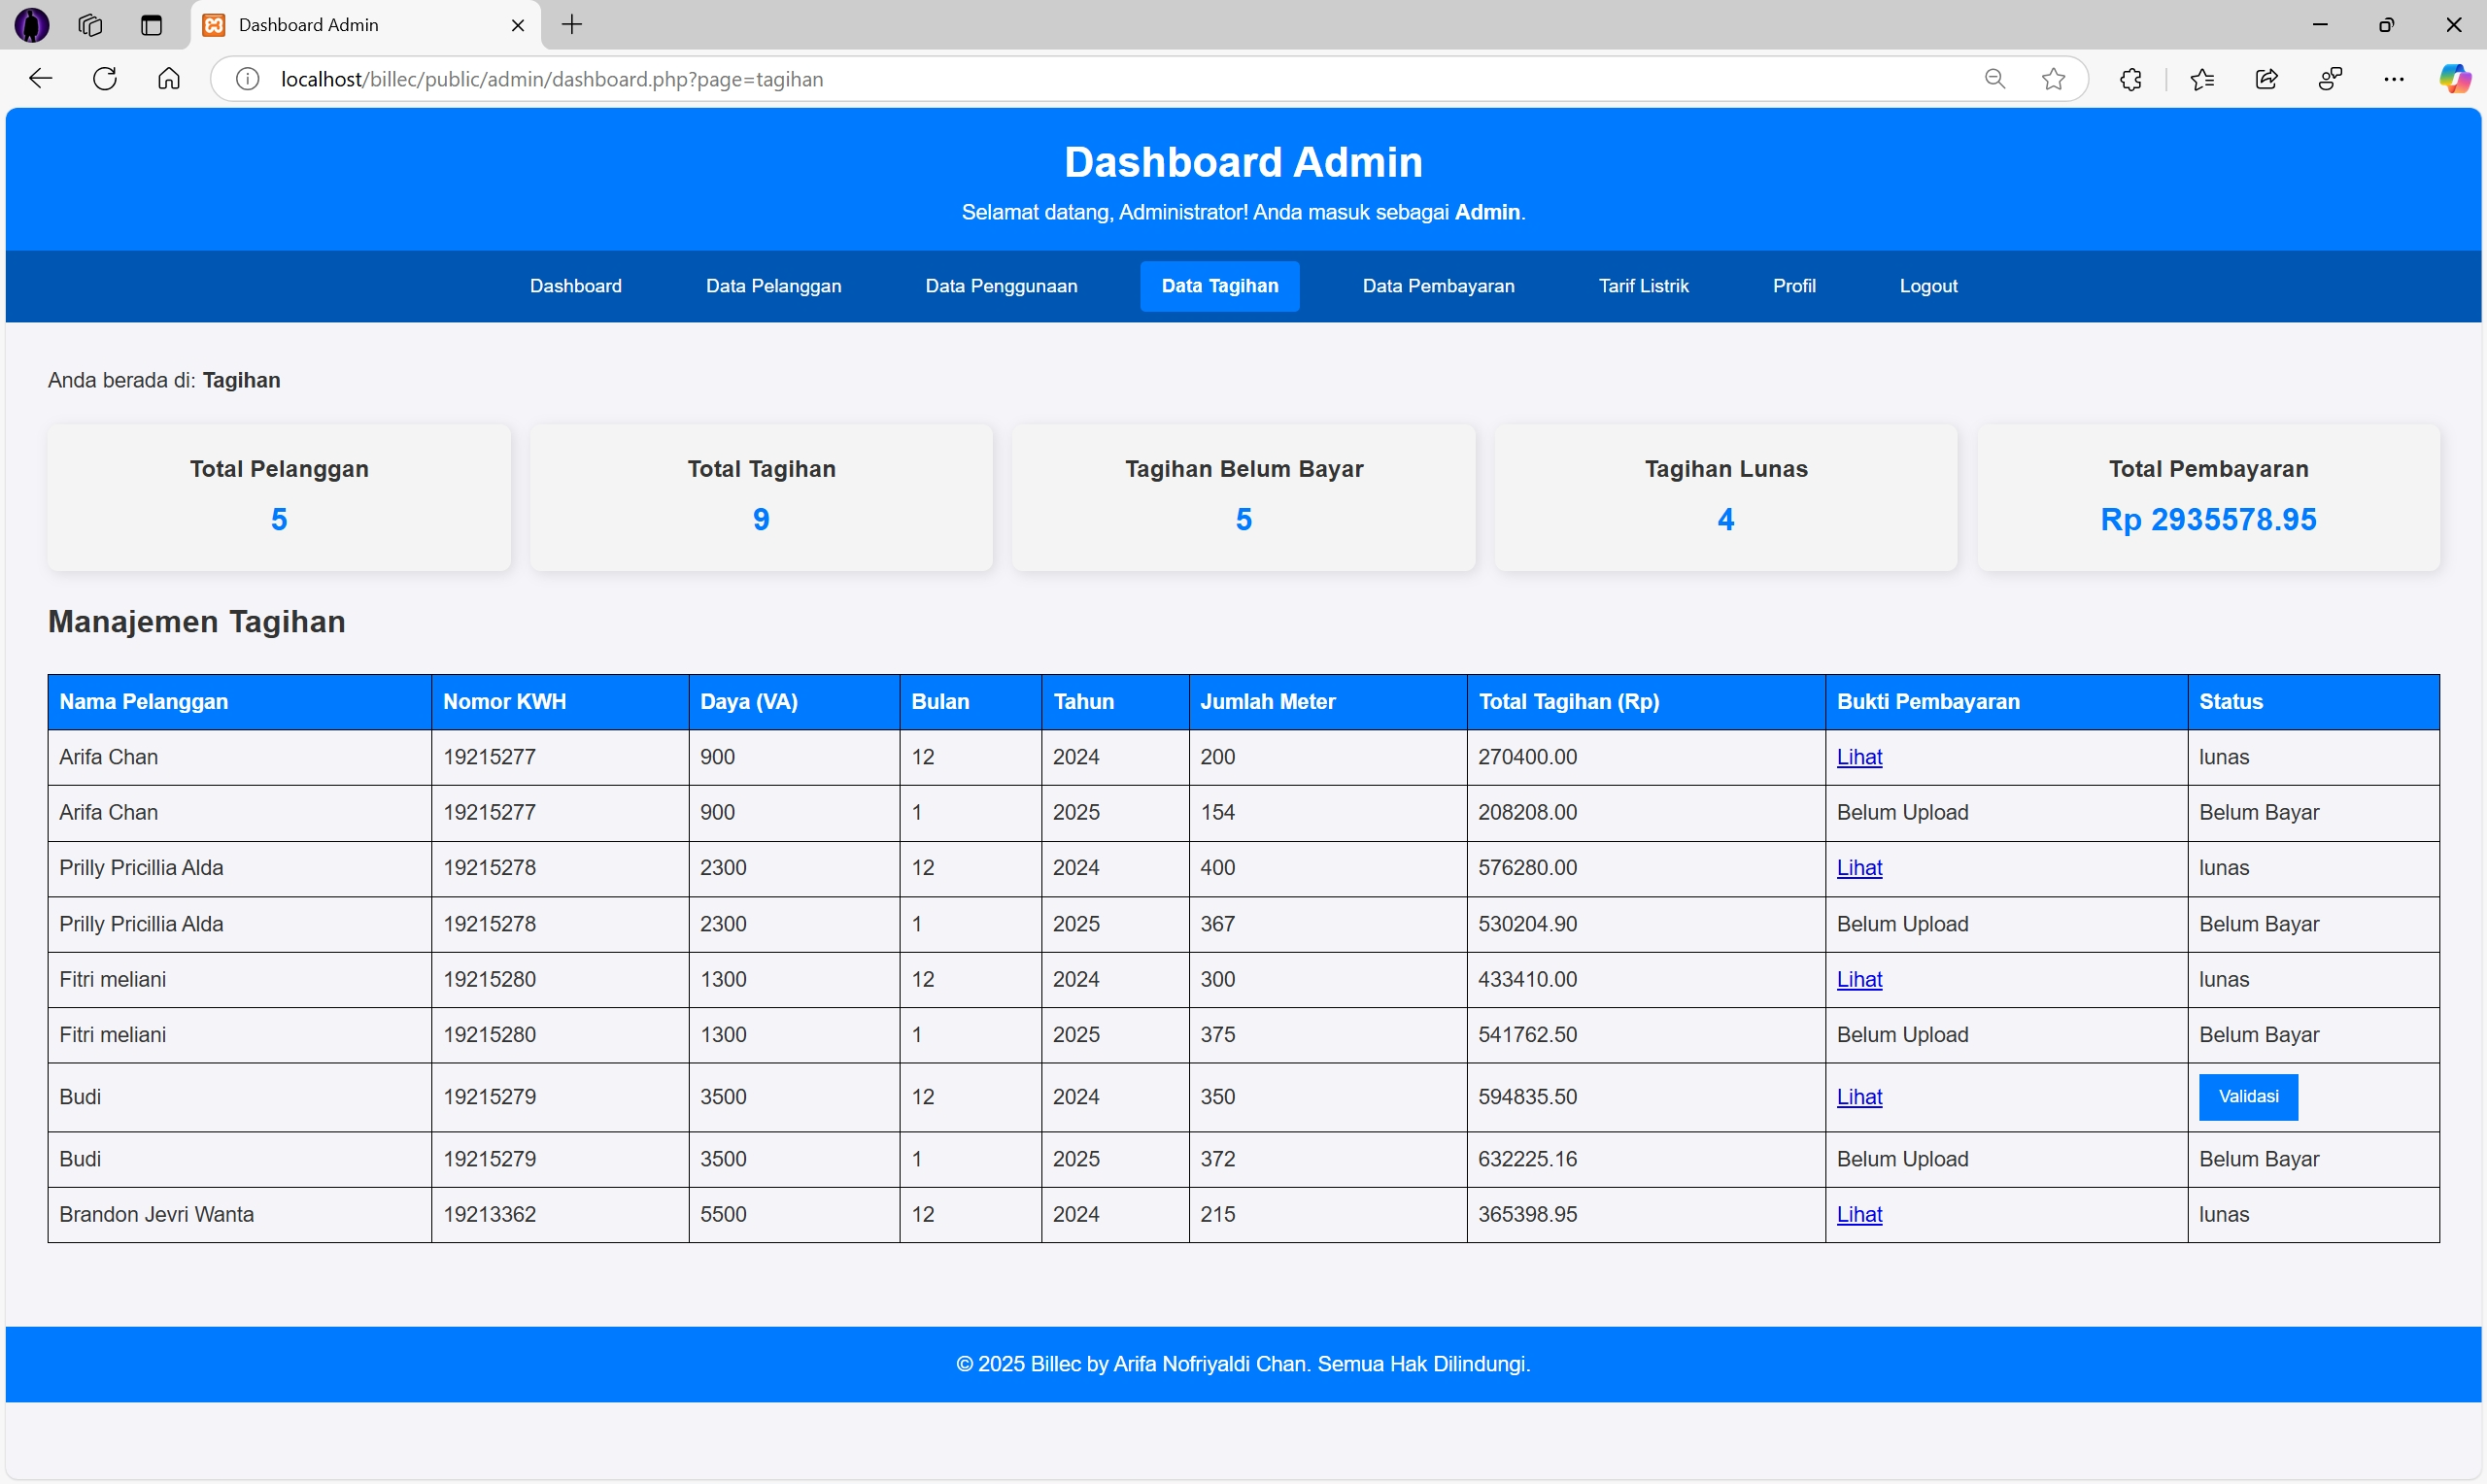Click the Total Pembayaran Rp 2935578.95 value
Viewport: 2487px width, 1484px height.
pos(2209,520)
